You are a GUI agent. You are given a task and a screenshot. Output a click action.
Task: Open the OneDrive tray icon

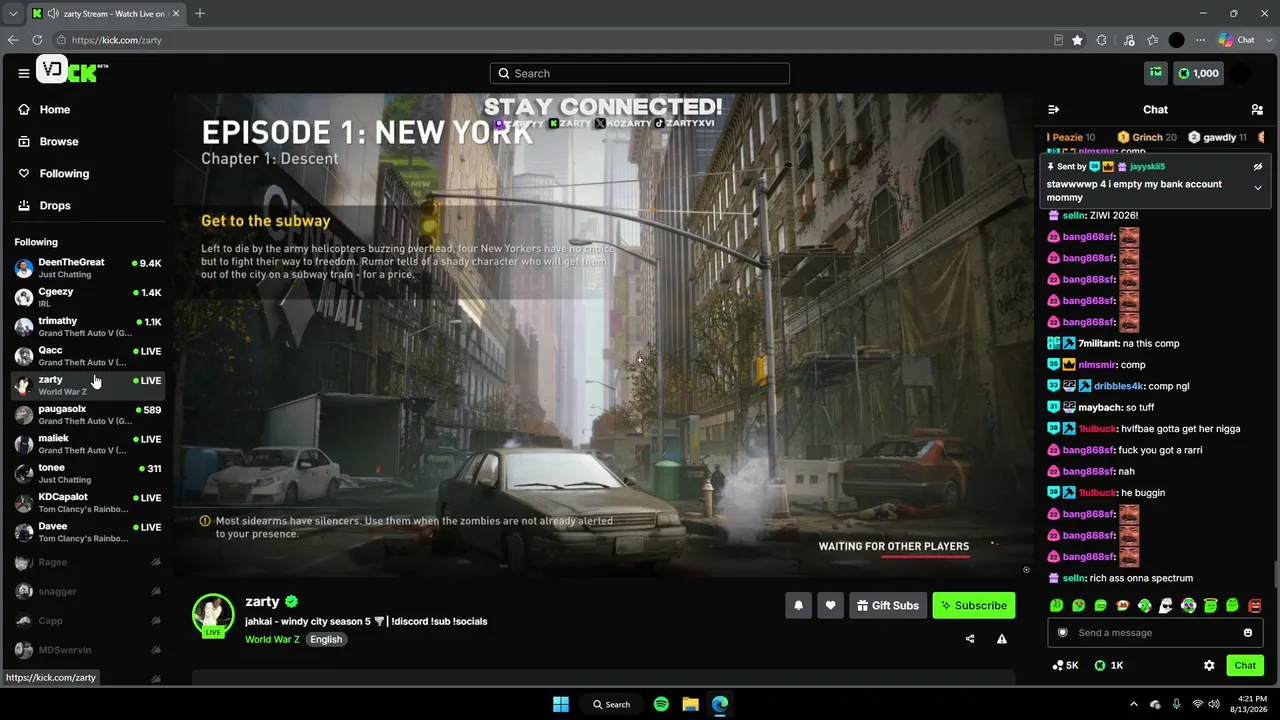tap(1155, 704)
